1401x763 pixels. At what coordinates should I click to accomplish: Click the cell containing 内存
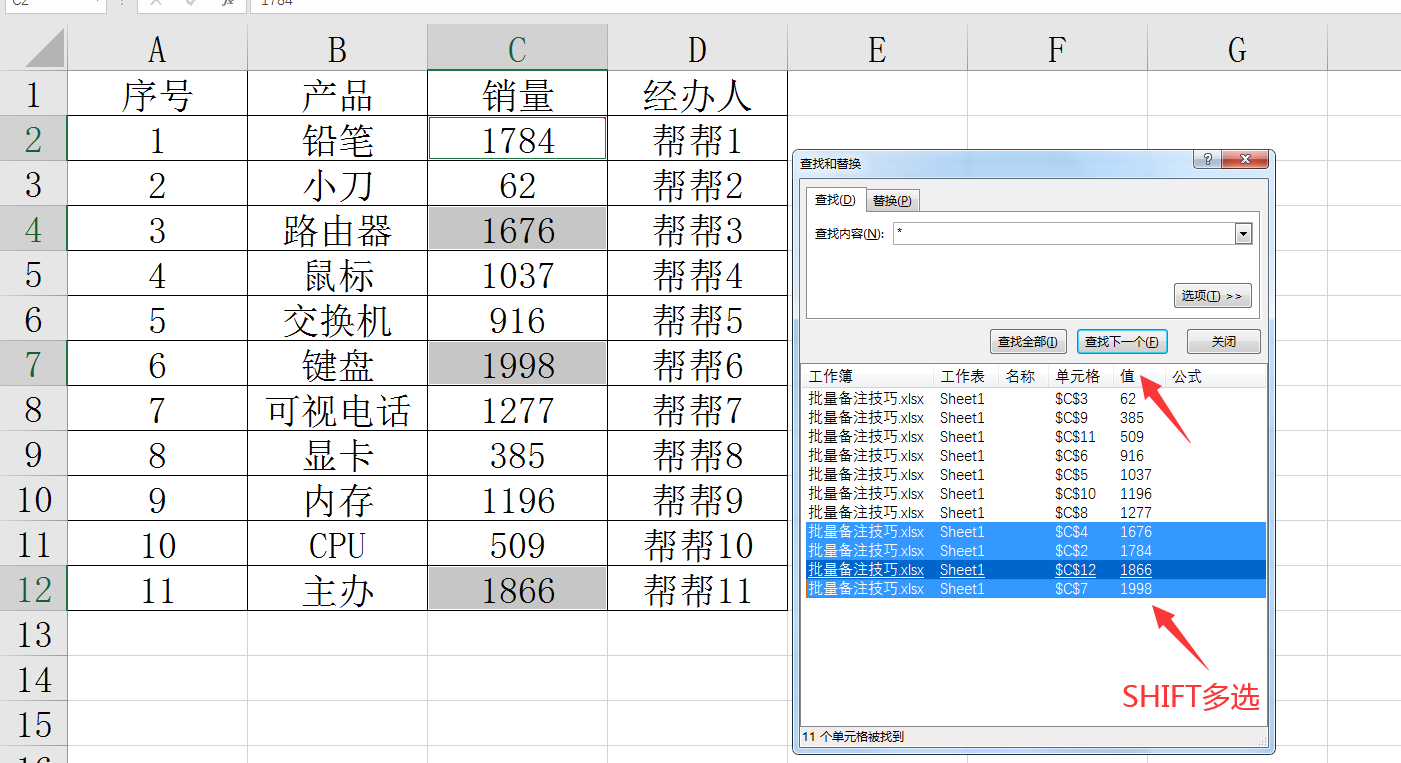(337, 498)
